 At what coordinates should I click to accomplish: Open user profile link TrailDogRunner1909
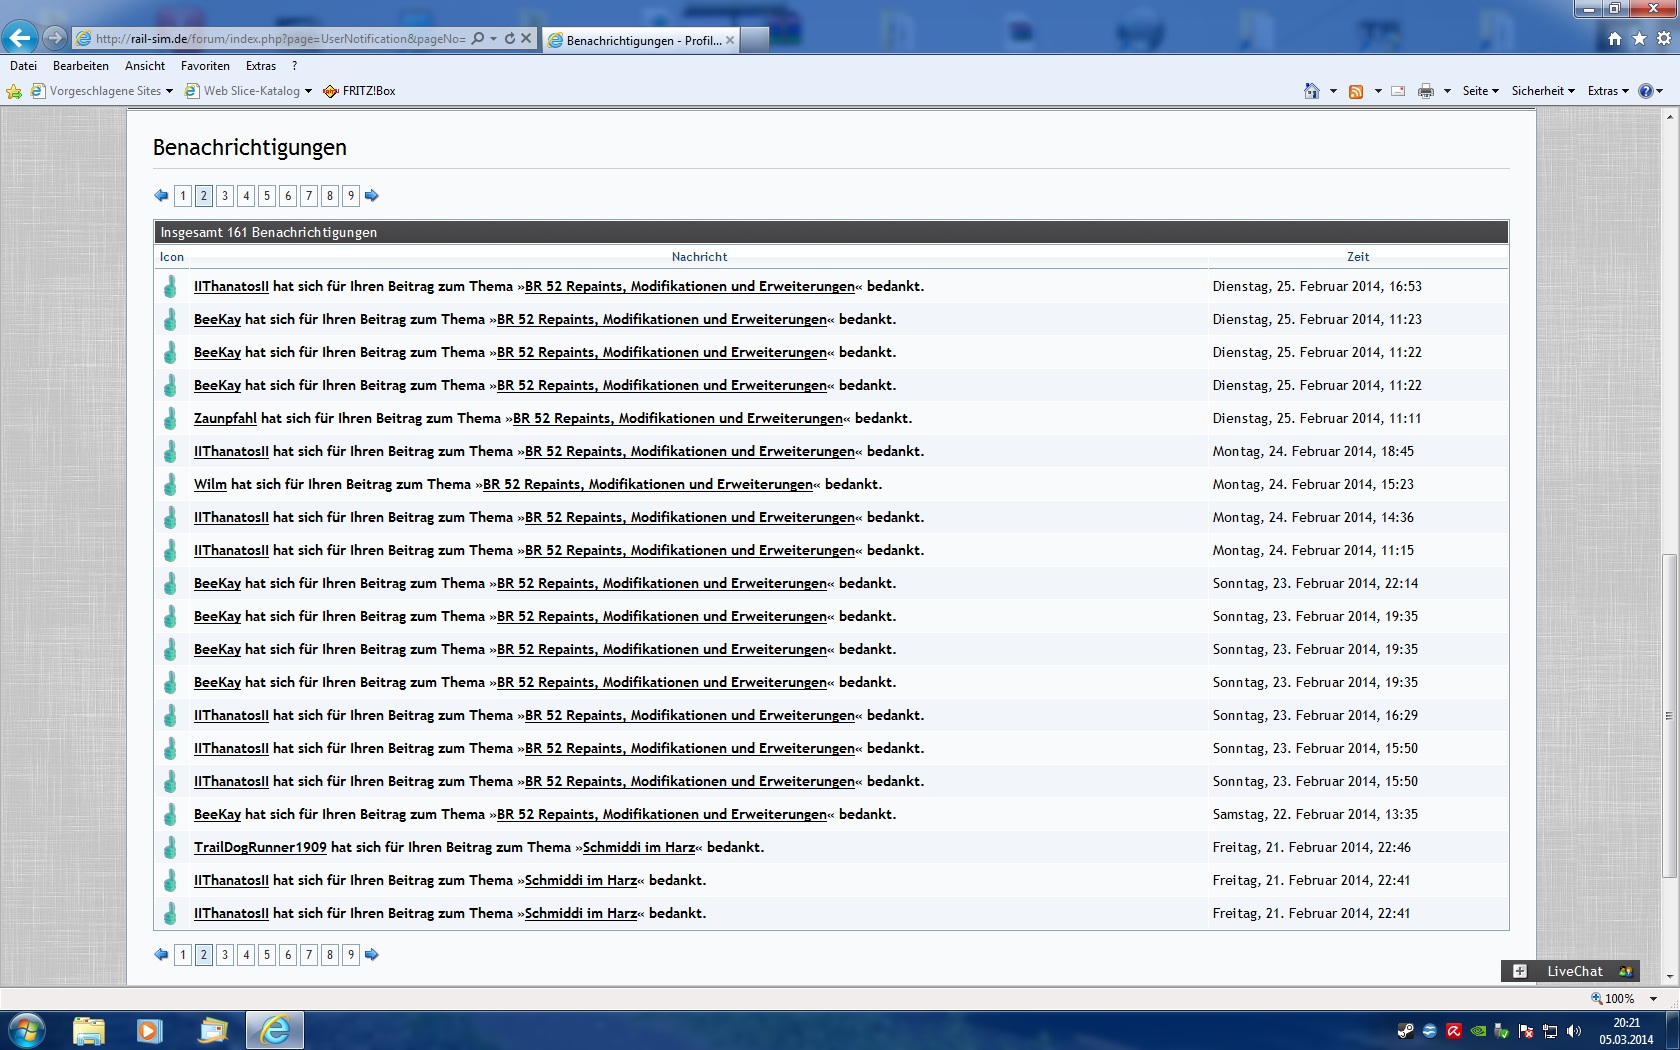[x=260, y=847]
